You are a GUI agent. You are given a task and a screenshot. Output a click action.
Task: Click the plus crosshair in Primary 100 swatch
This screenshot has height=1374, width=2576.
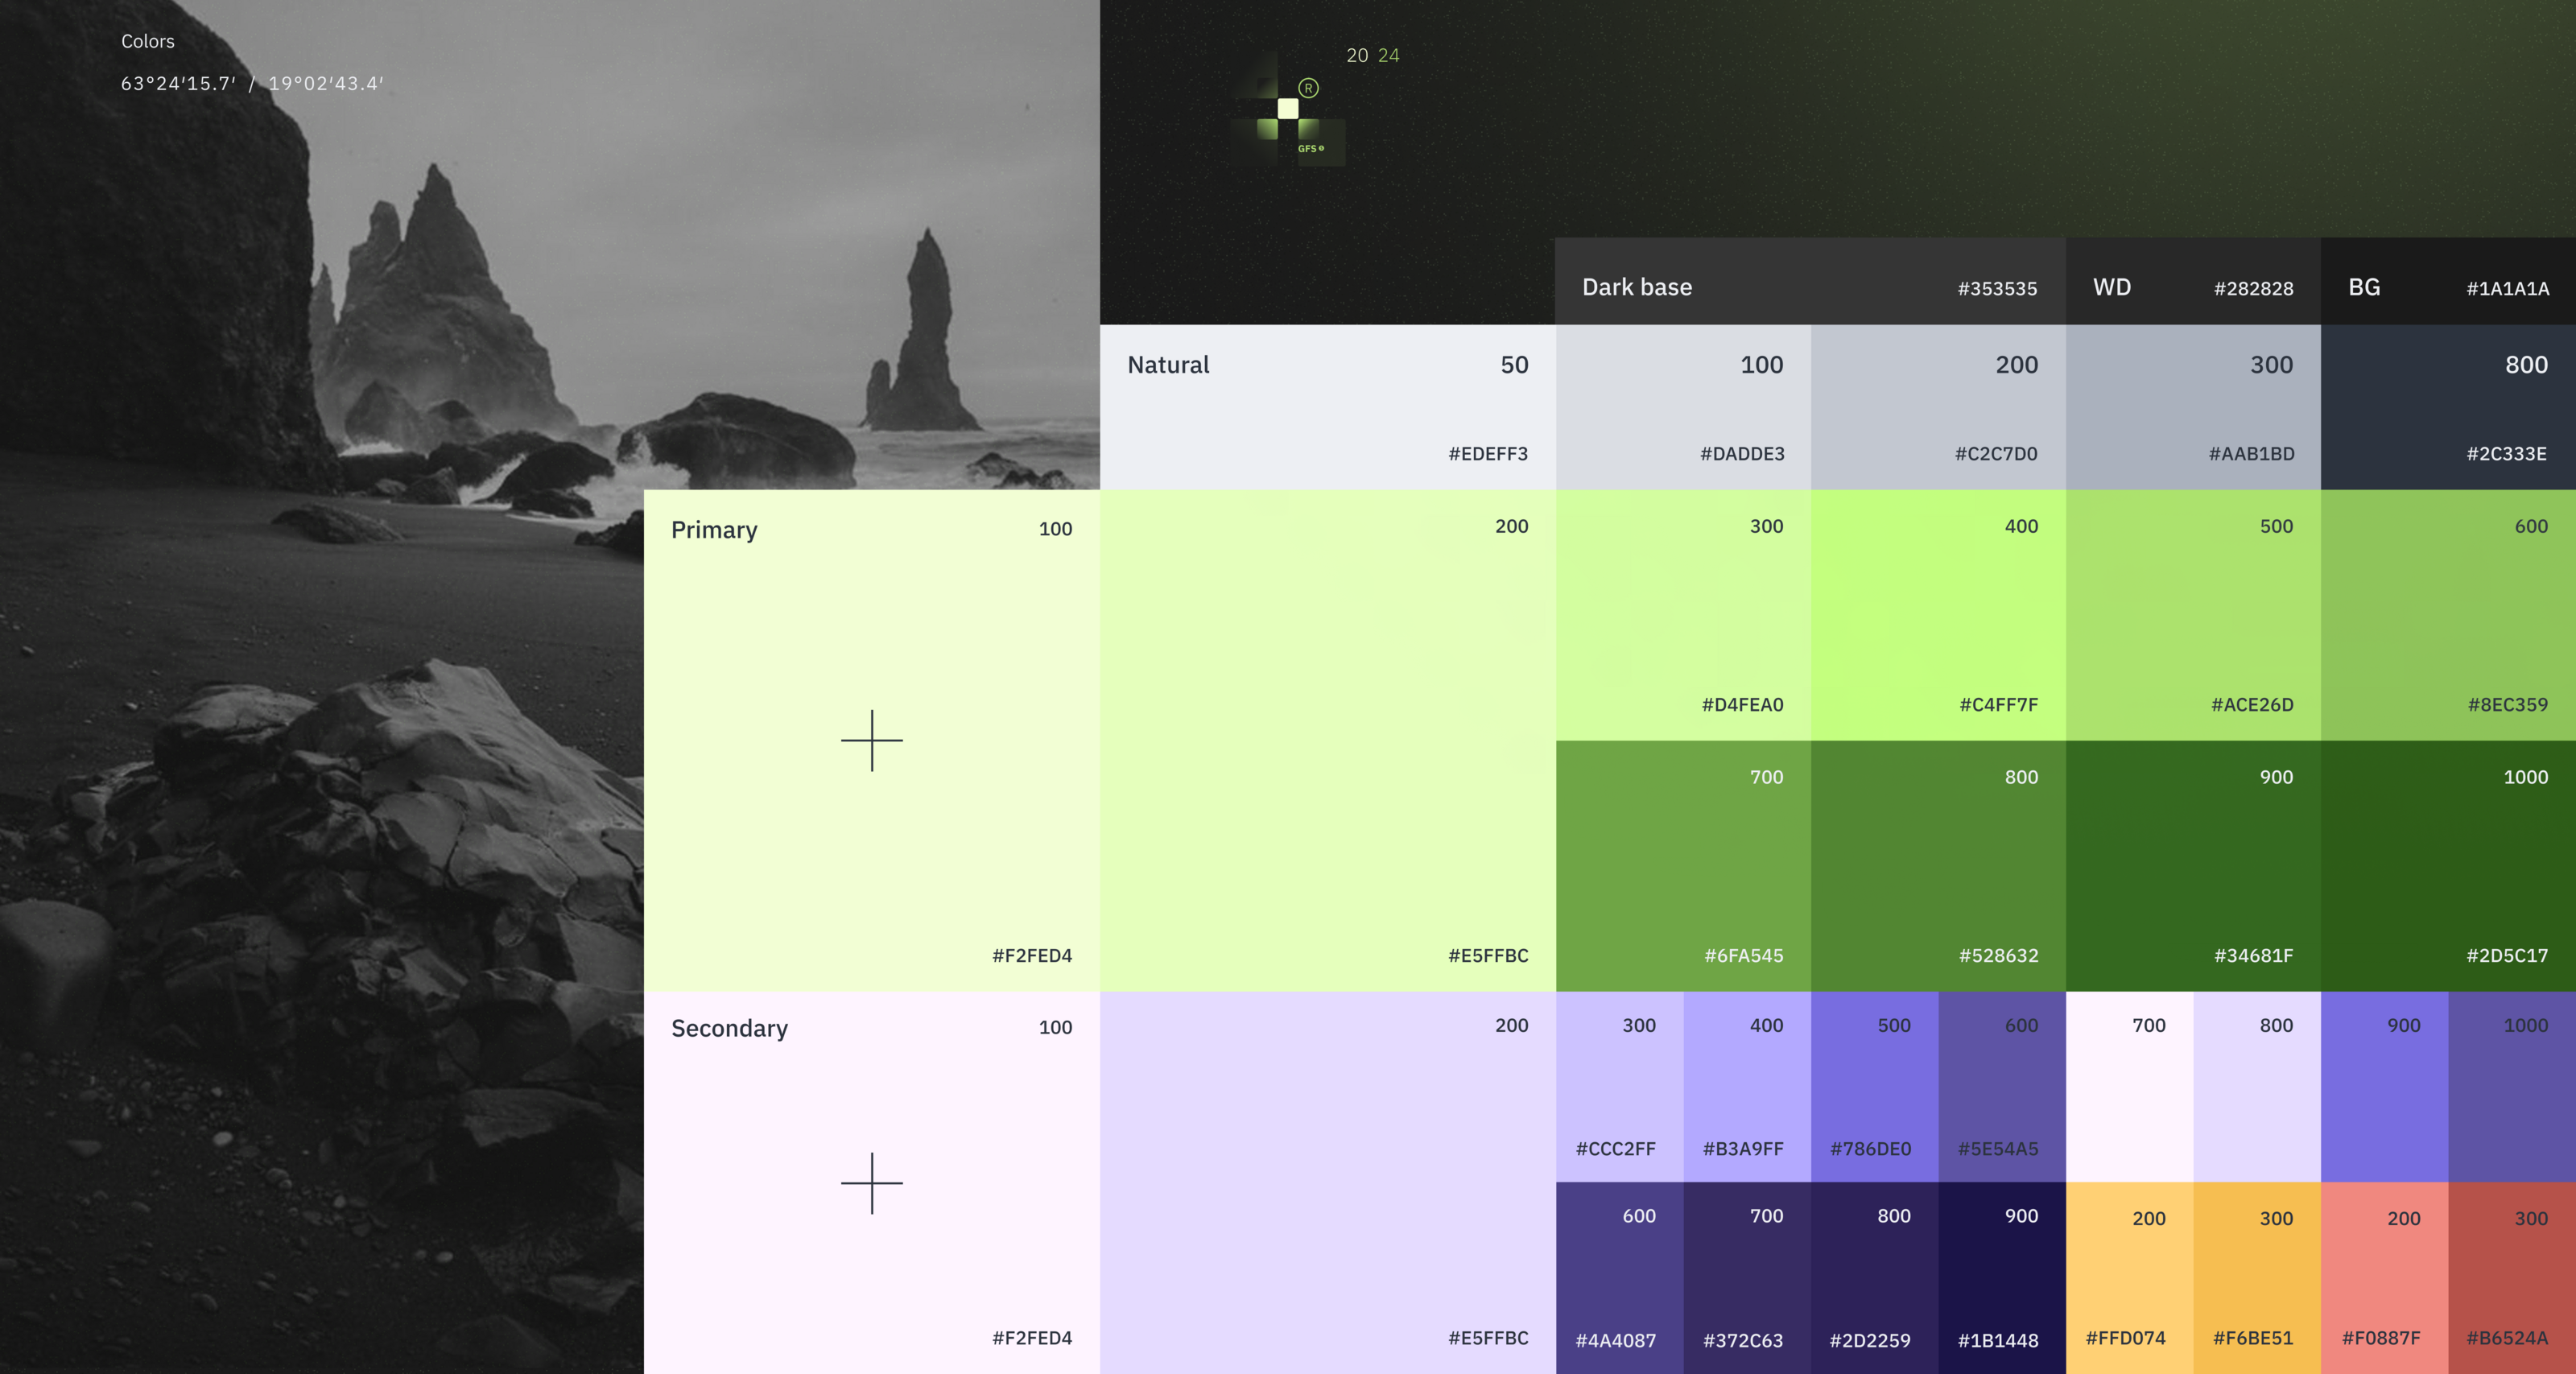click(871, 740)
